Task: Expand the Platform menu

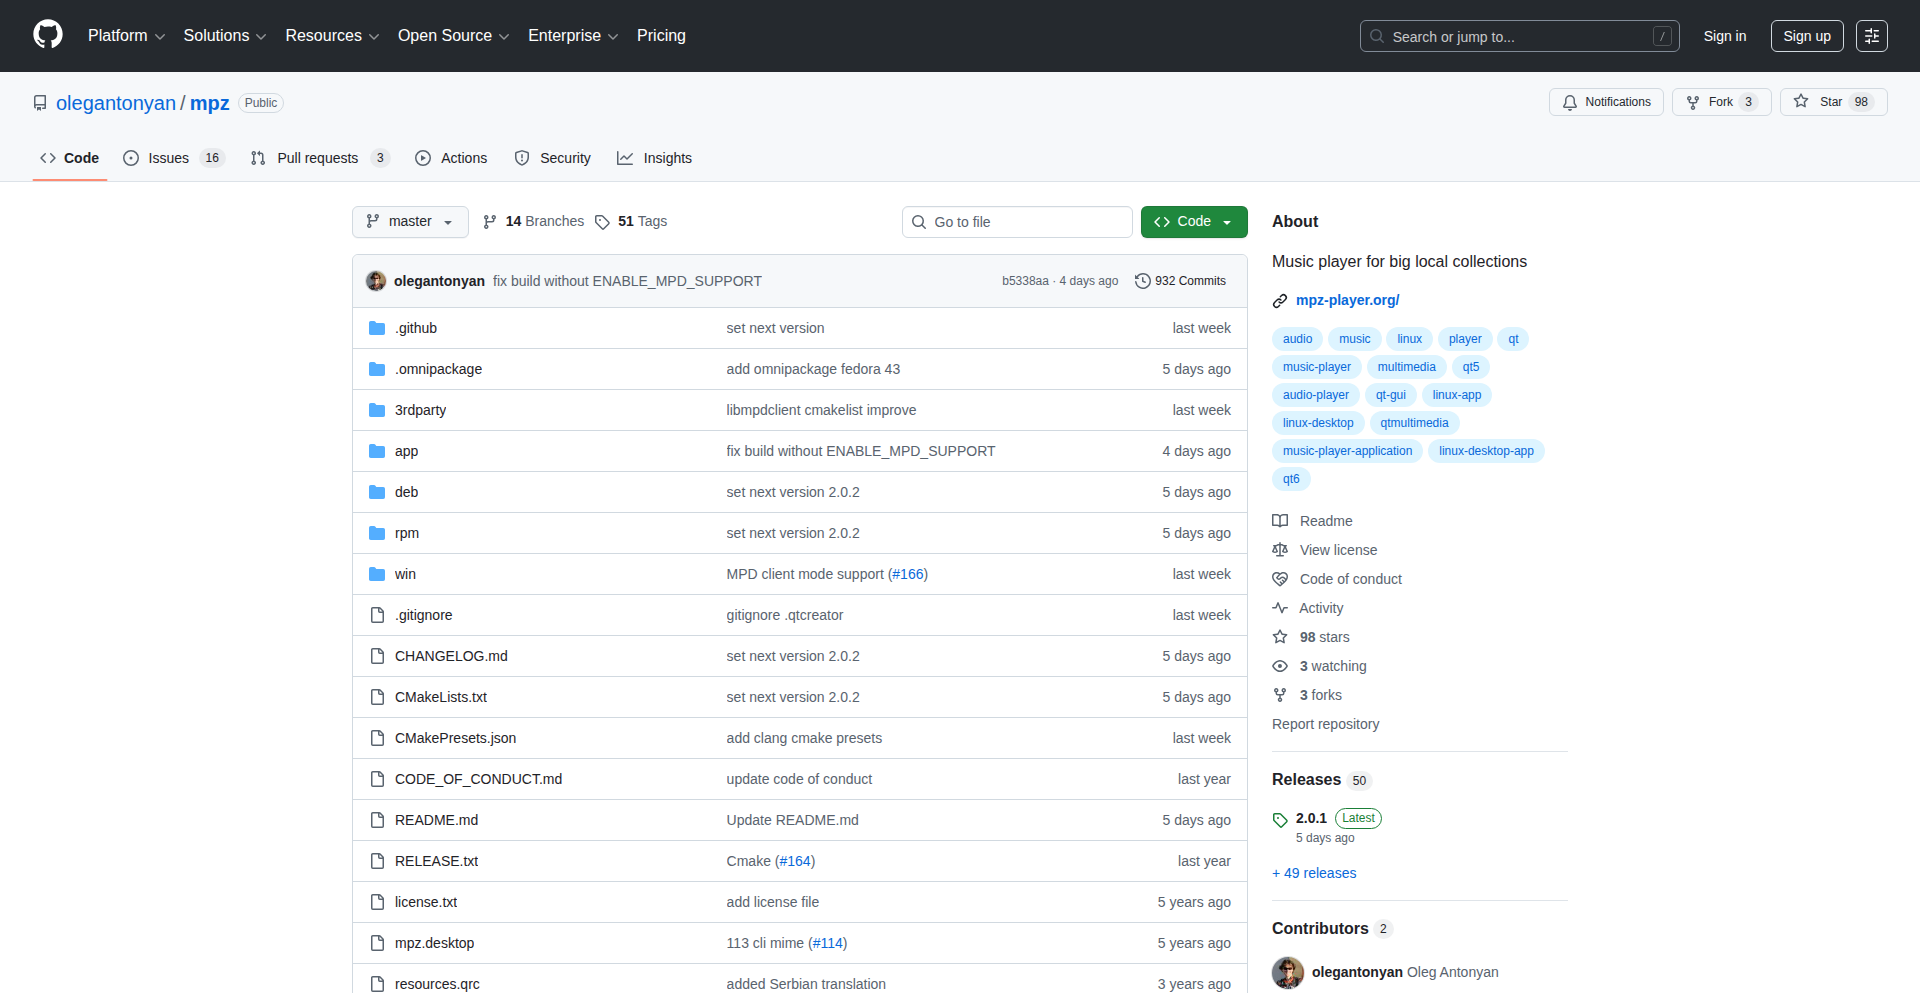Action: 126,36
